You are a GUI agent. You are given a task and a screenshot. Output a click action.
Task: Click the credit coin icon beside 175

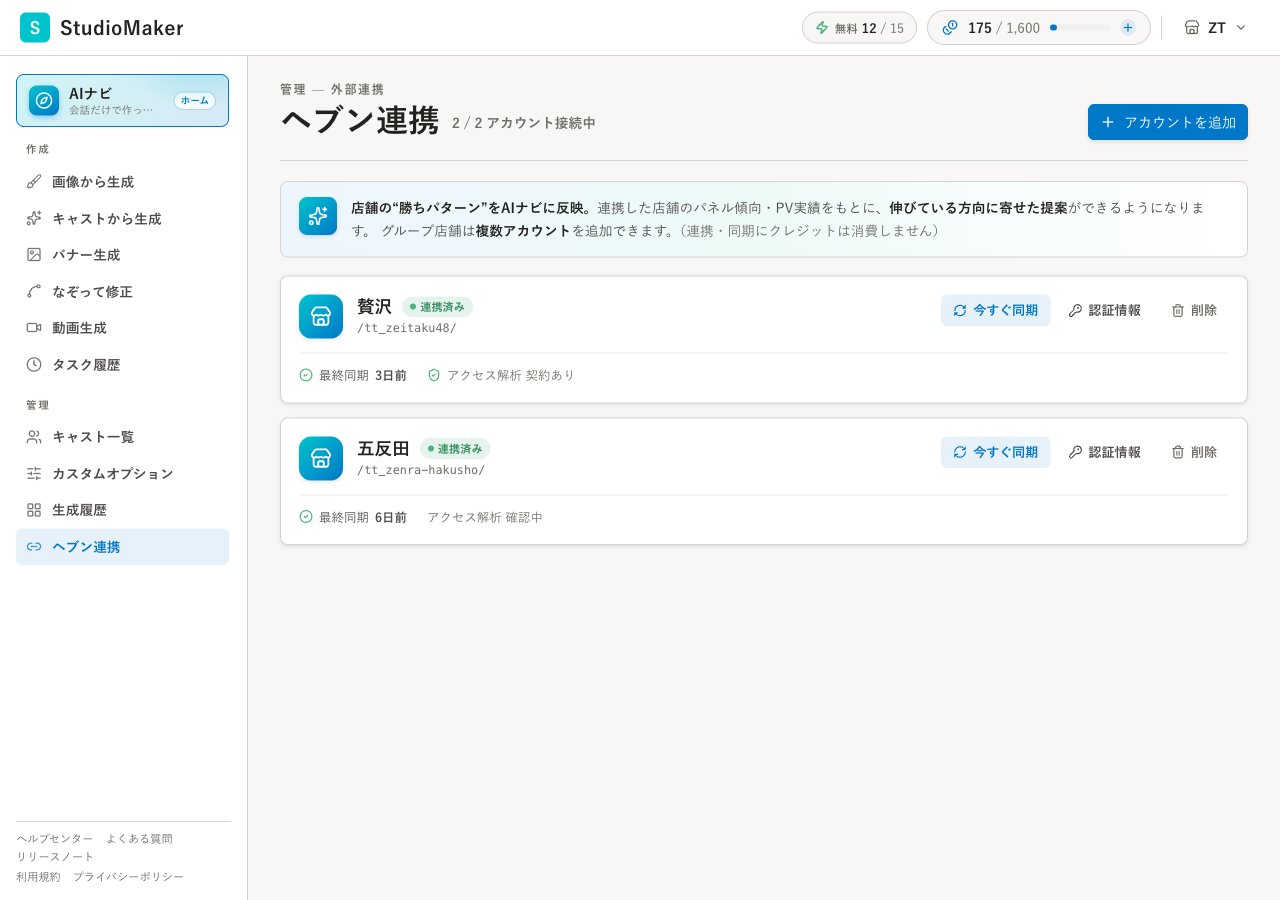(x=950, y=28)
